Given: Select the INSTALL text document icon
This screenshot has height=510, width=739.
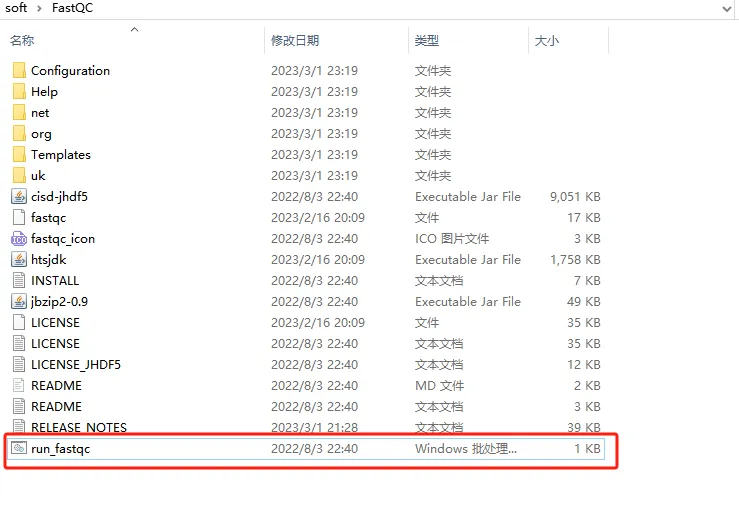Looking at the screenshot, I should tap(19, 281).
